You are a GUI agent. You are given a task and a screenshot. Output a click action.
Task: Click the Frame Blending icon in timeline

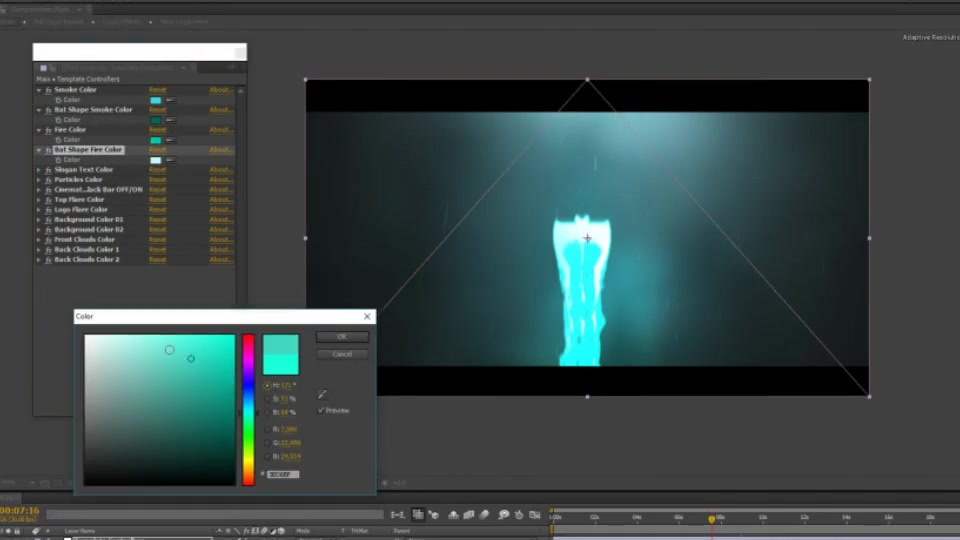(x=468, y=515)
